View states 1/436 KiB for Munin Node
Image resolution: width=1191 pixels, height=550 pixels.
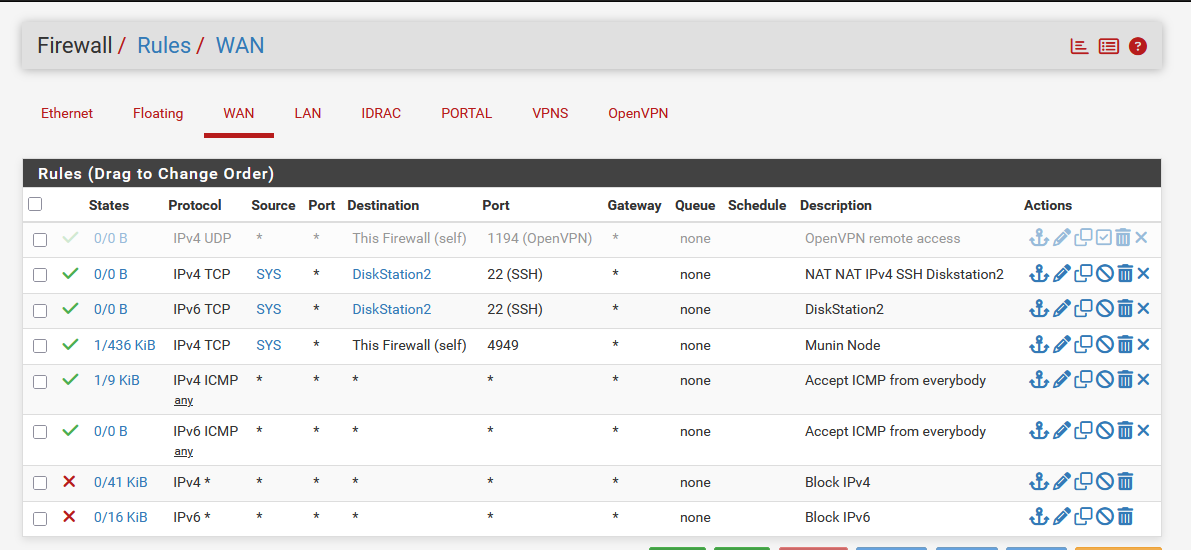coord(125,345)
